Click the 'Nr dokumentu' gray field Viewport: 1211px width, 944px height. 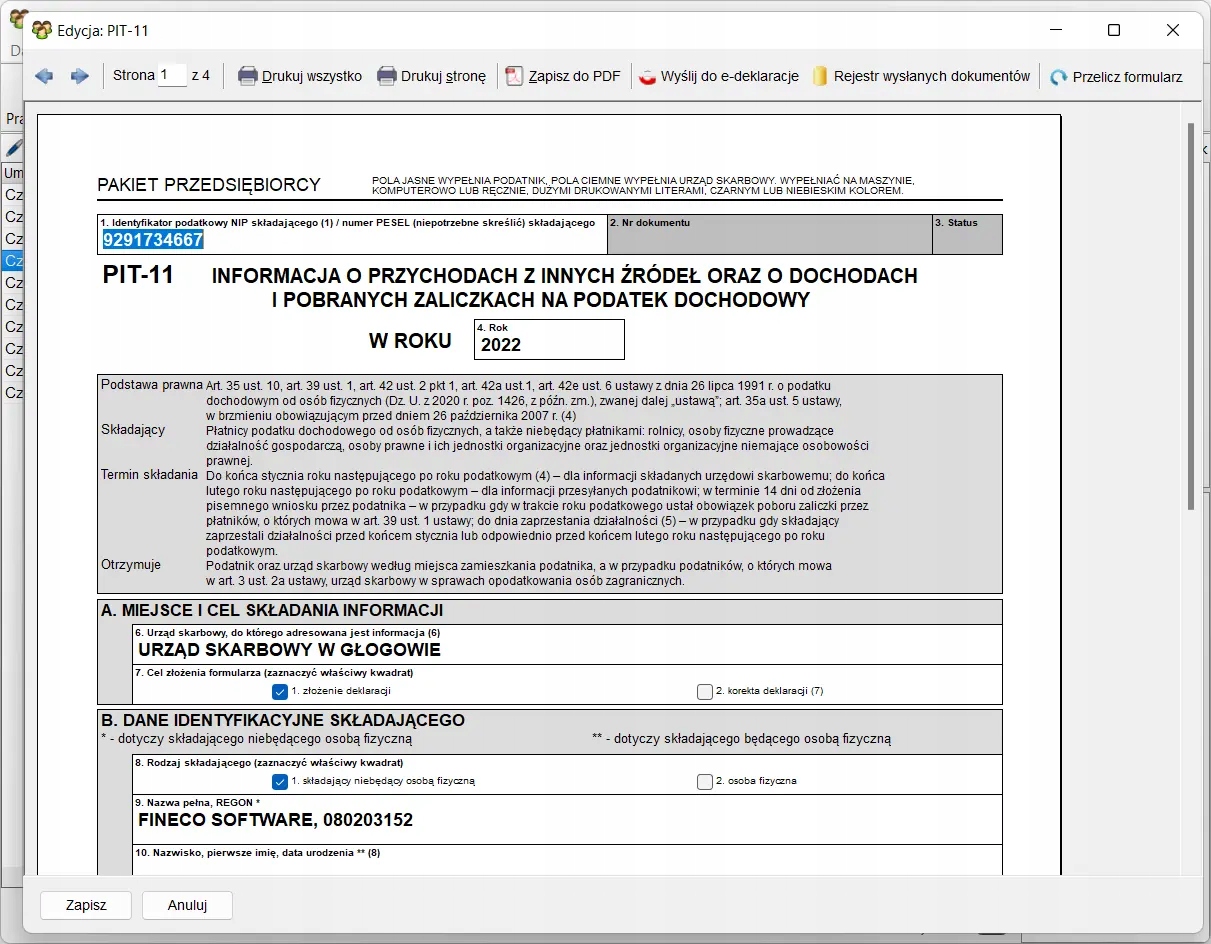[x=770, y=235]
